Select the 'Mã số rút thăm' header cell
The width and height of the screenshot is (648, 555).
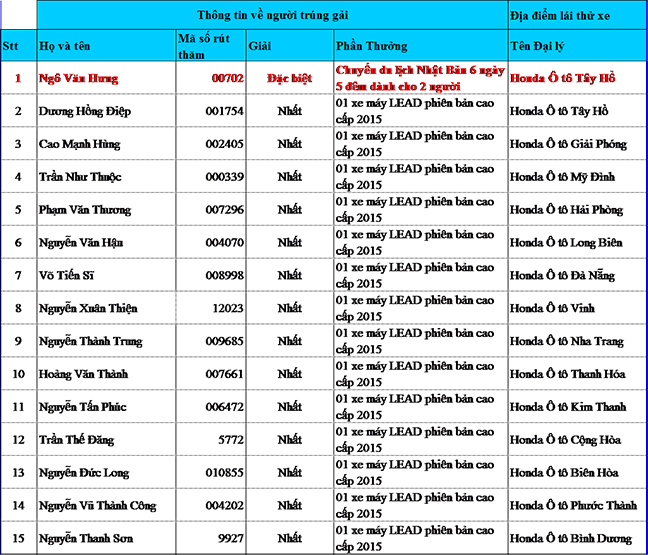[x=211, y=45]
